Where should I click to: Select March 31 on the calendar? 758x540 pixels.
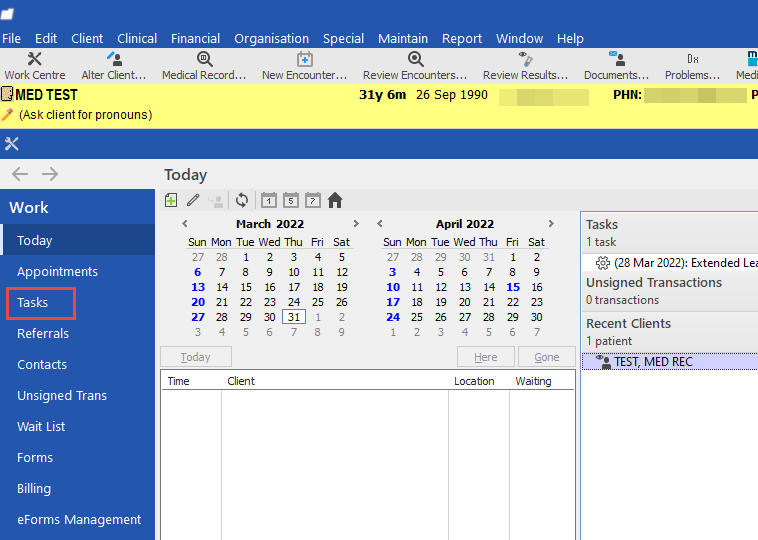tap(293, 317)
